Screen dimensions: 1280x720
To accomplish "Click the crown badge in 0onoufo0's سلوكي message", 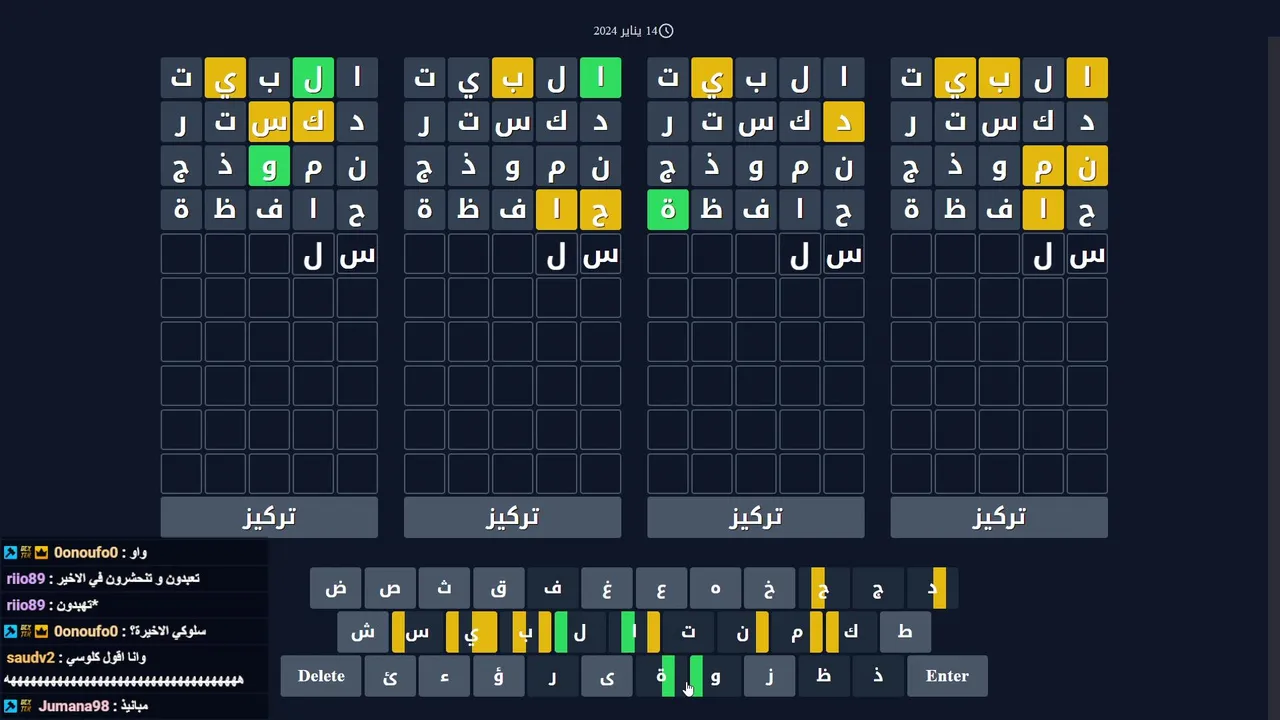I will coord(42,632).
